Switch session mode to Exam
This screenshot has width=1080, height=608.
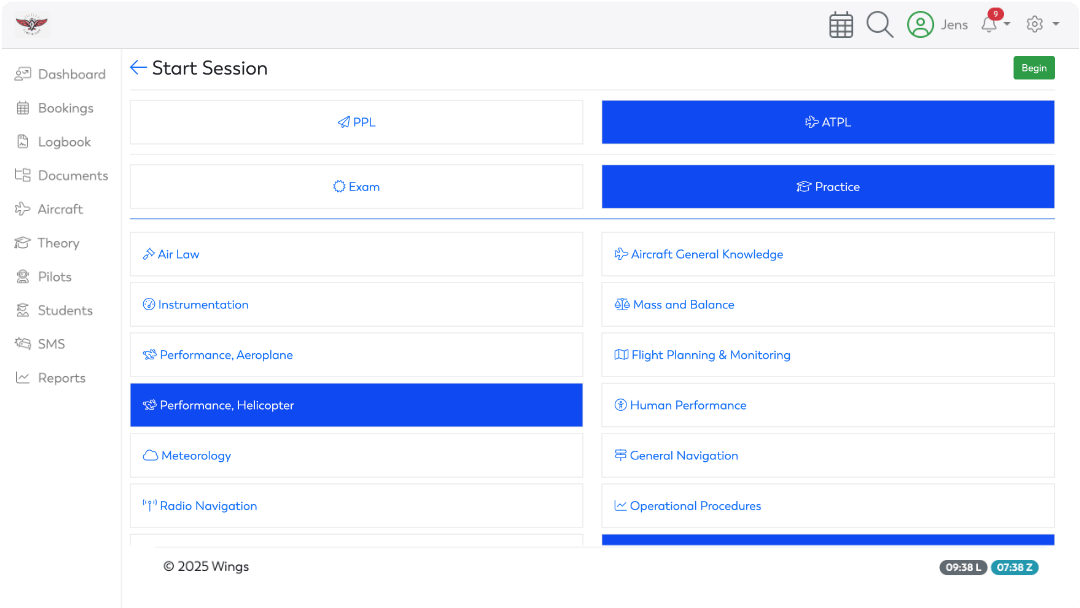[356, 187]
